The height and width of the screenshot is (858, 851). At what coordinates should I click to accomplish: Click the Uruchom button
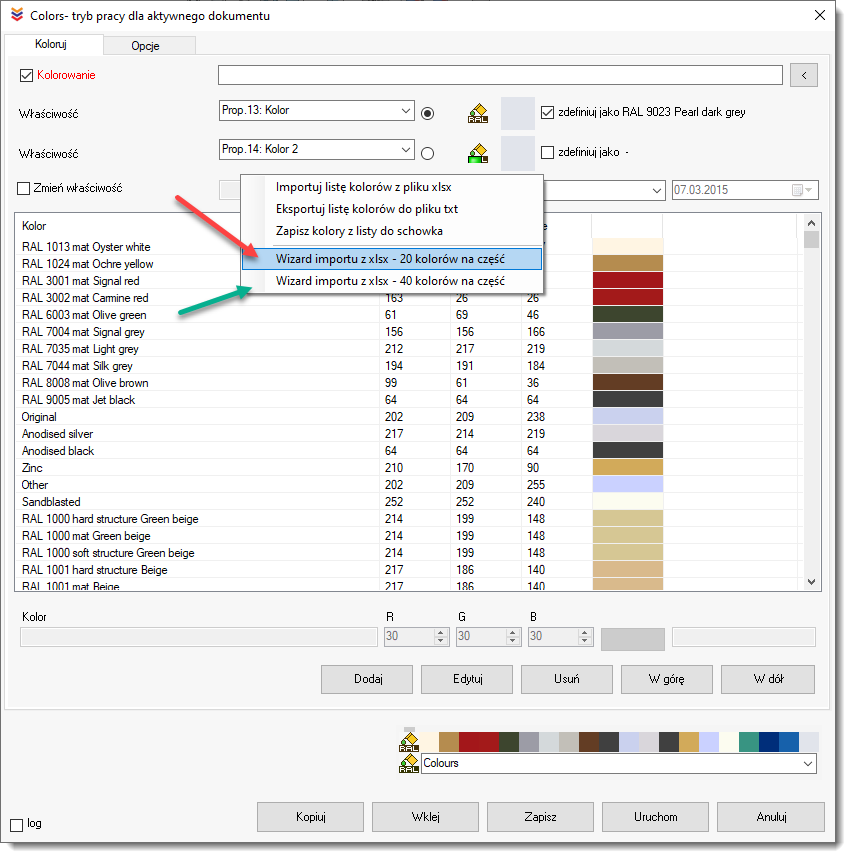point(655,817)
